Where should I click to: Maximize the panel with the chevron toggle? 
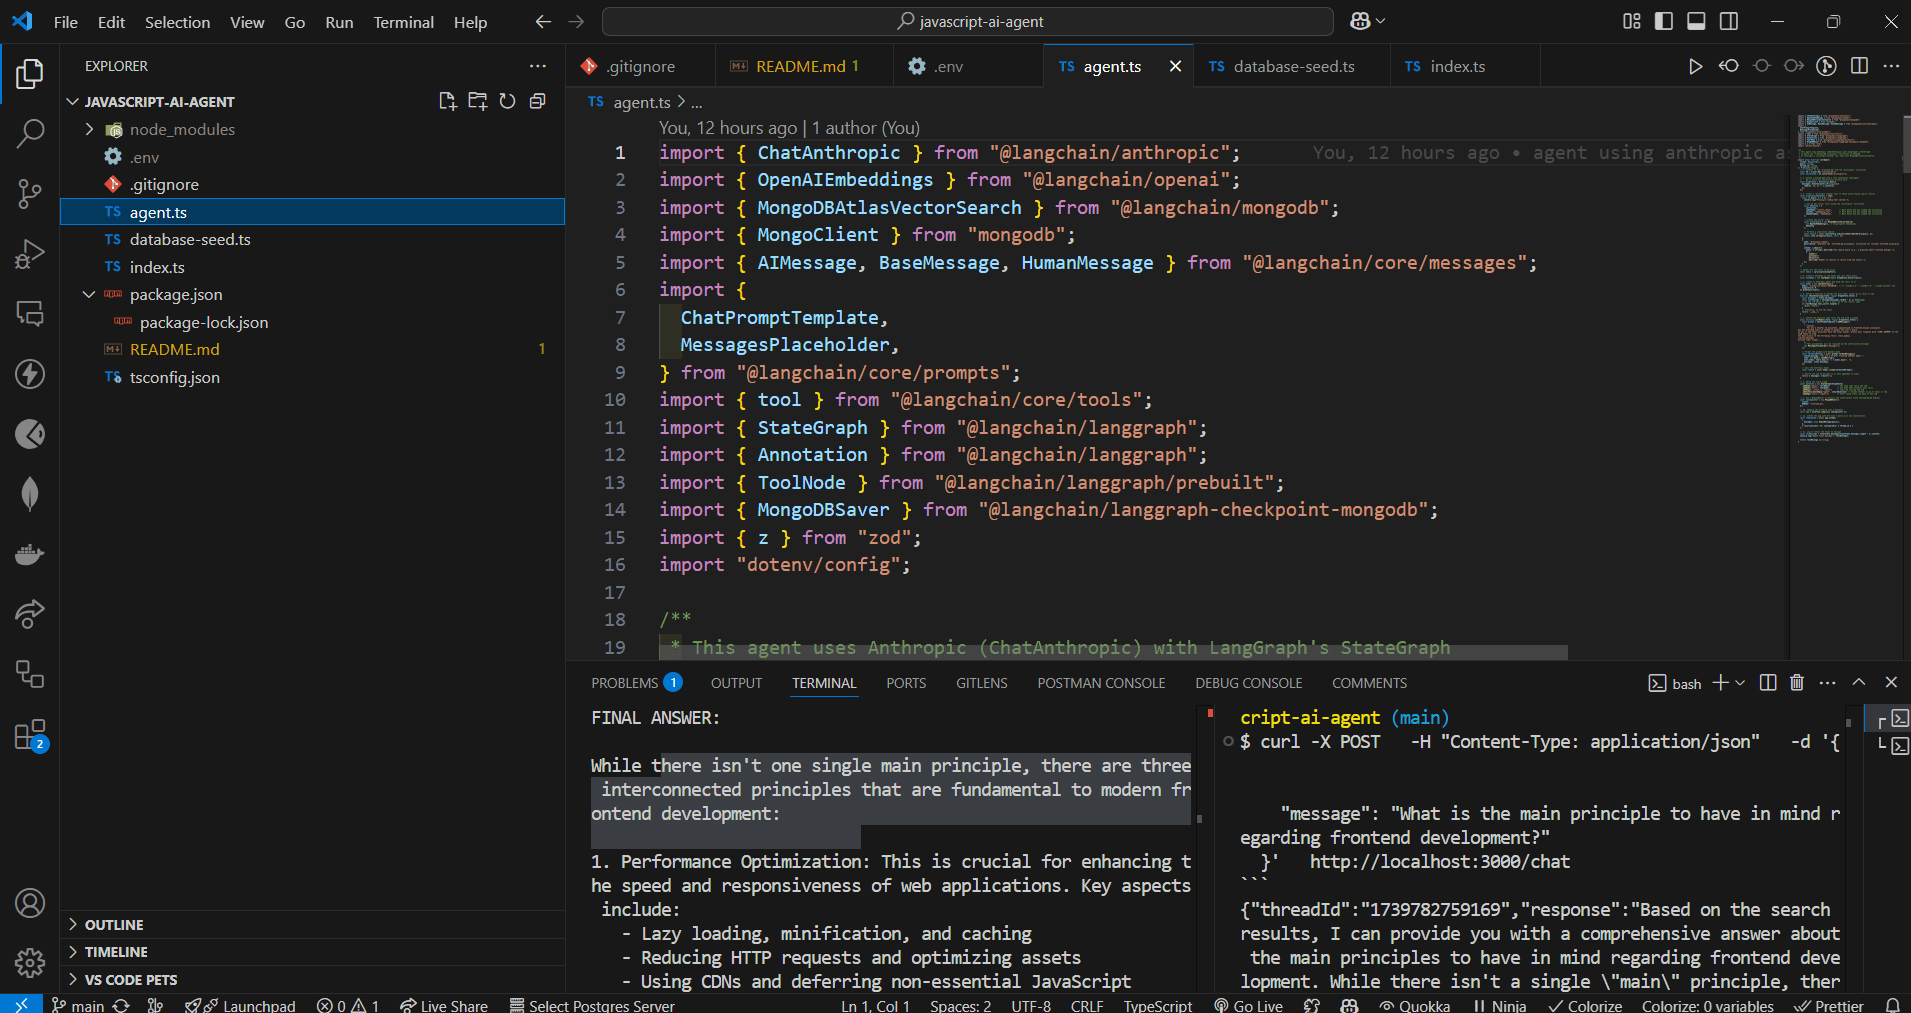tap(1858, 682)
